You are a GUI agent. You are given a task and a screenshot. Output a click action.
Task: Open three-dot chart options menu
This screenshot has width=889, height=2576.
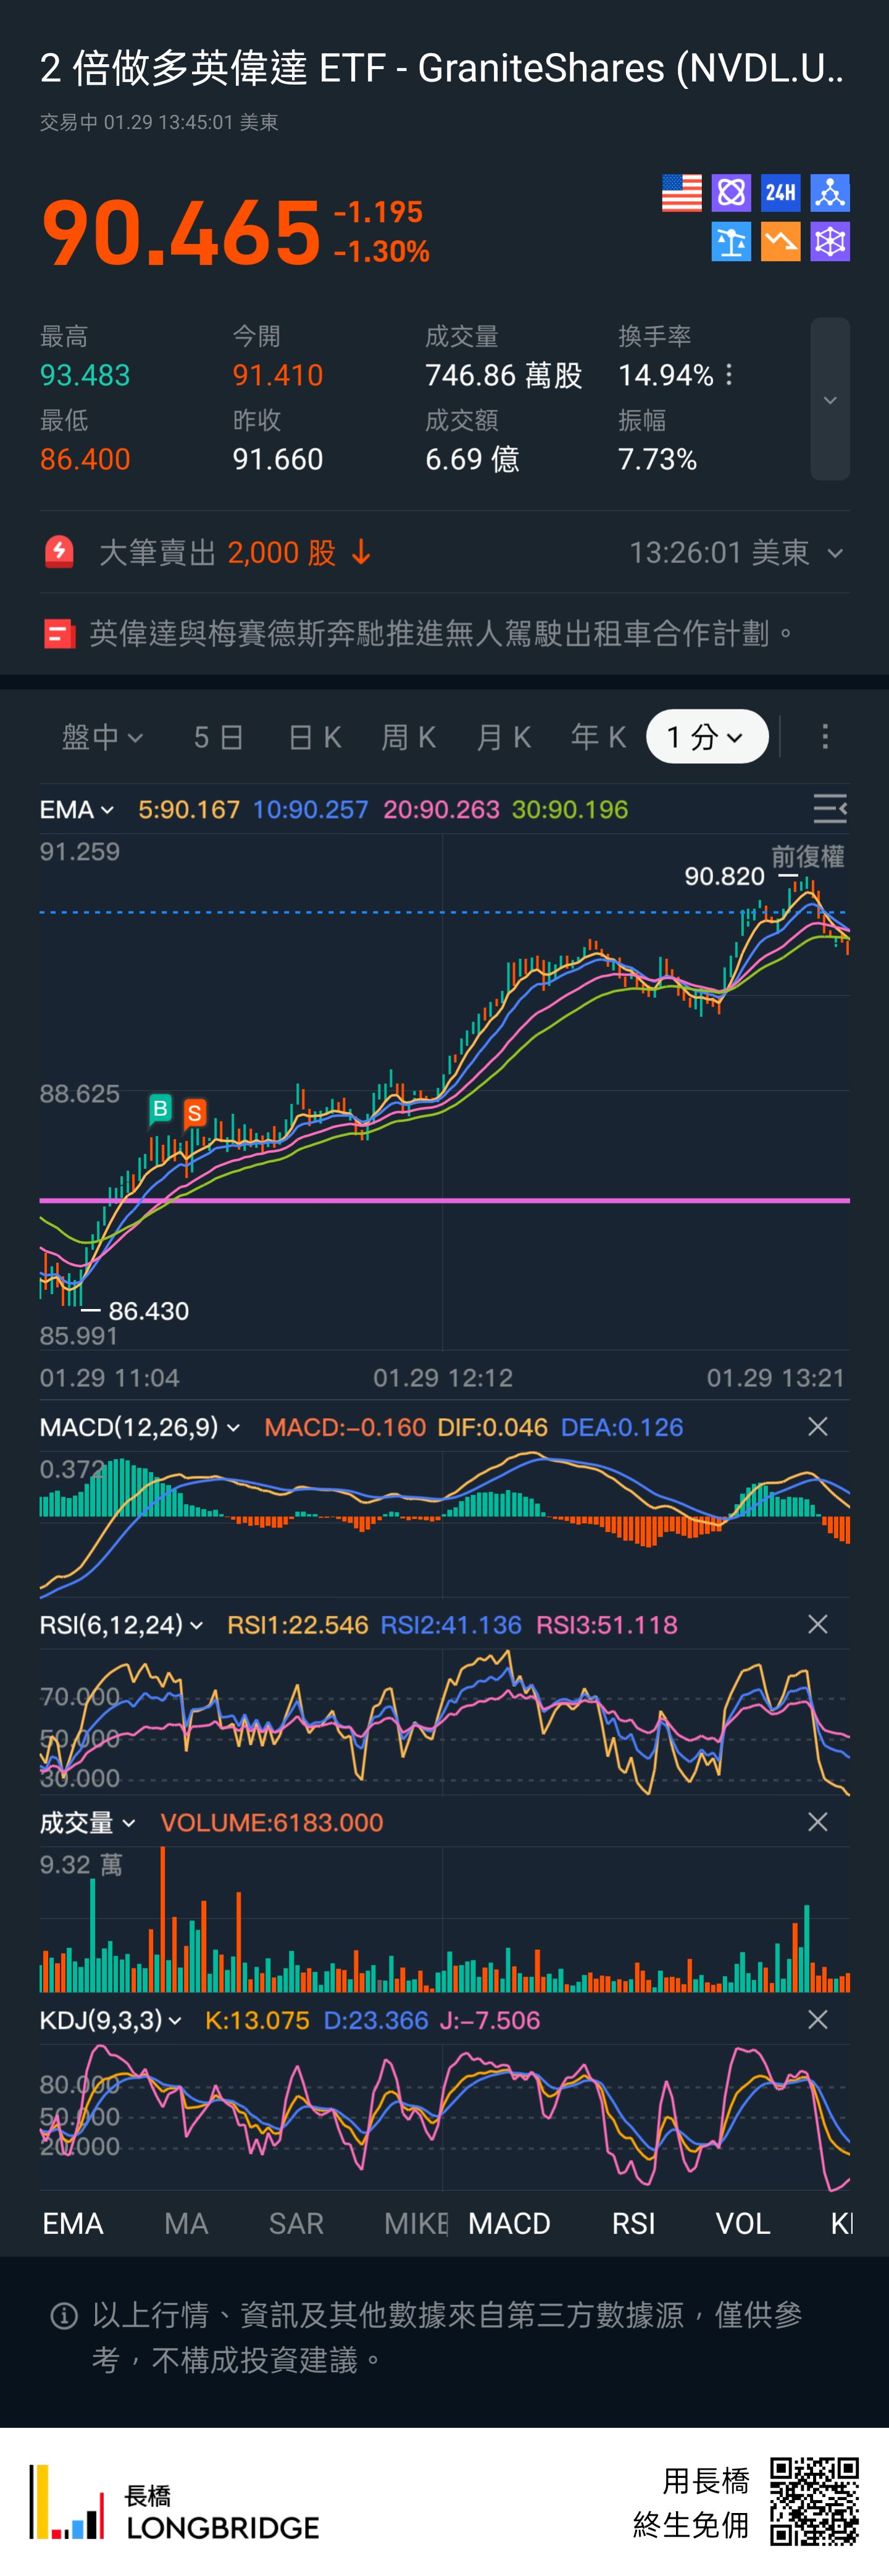click(x=824, y=737)
